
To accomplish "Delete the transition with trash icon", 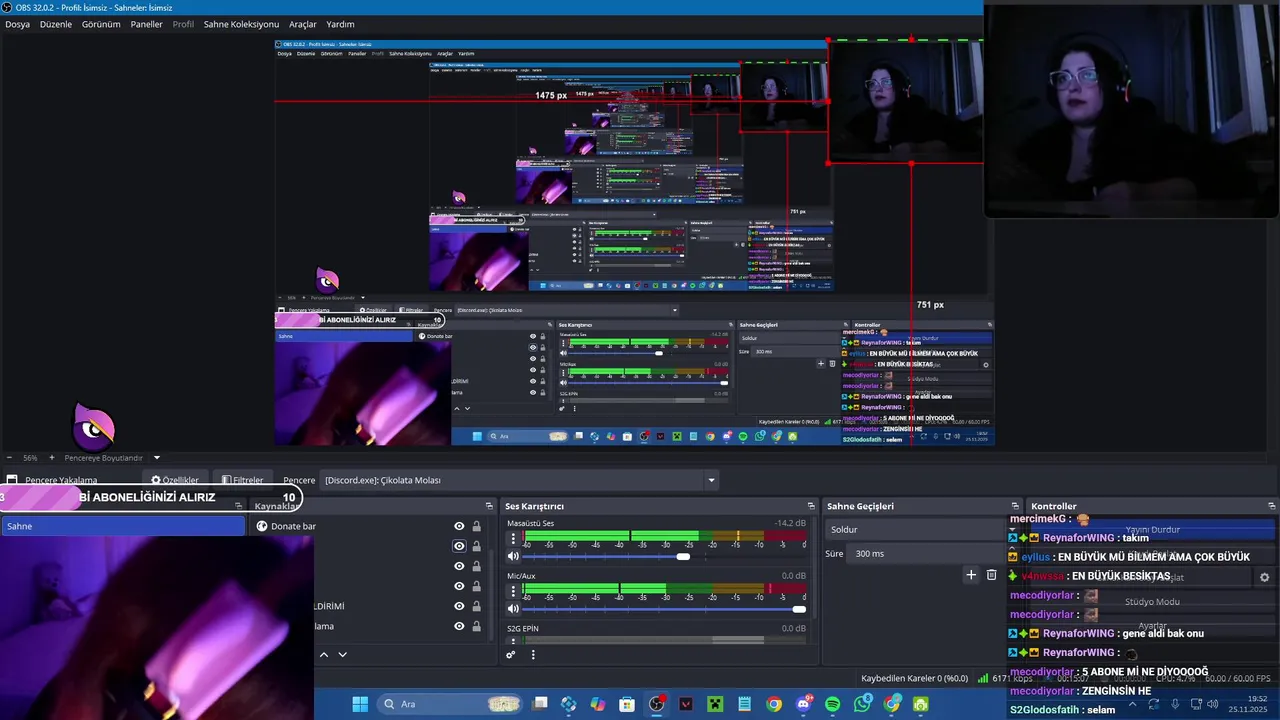I will [991, 575].
